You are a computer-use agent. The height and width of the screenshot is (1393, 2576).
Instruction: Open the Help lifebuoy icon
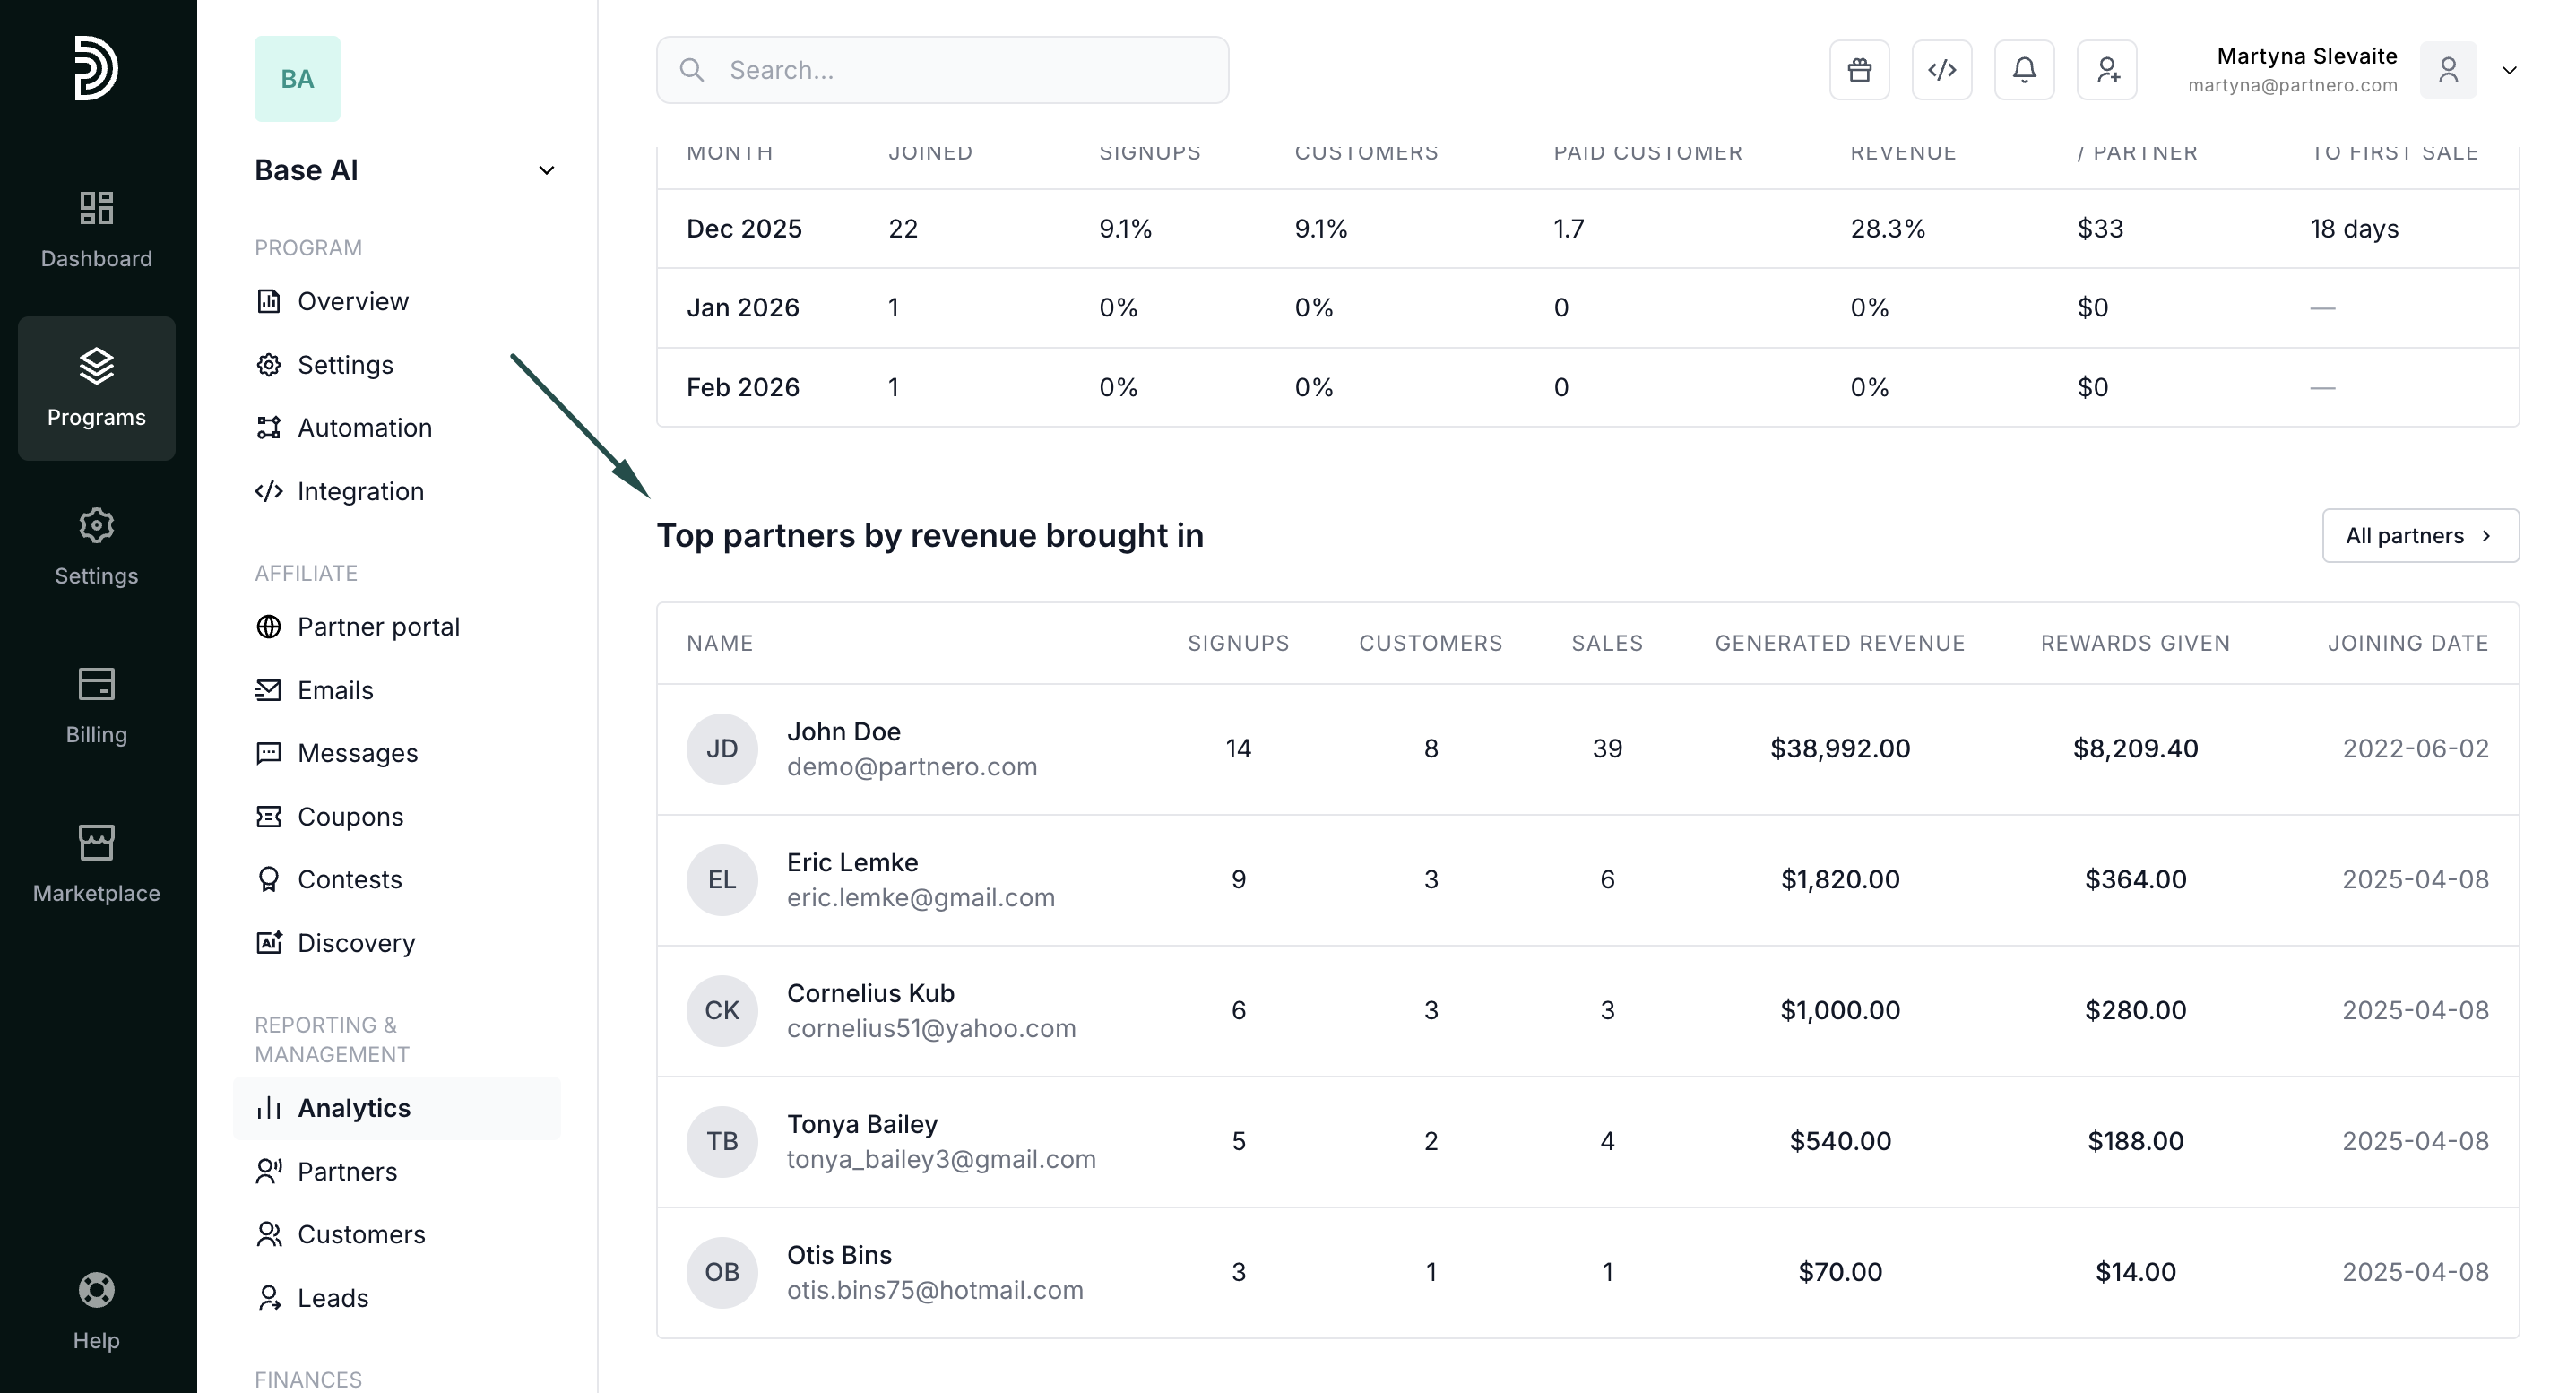click(x=96, y=1310)
